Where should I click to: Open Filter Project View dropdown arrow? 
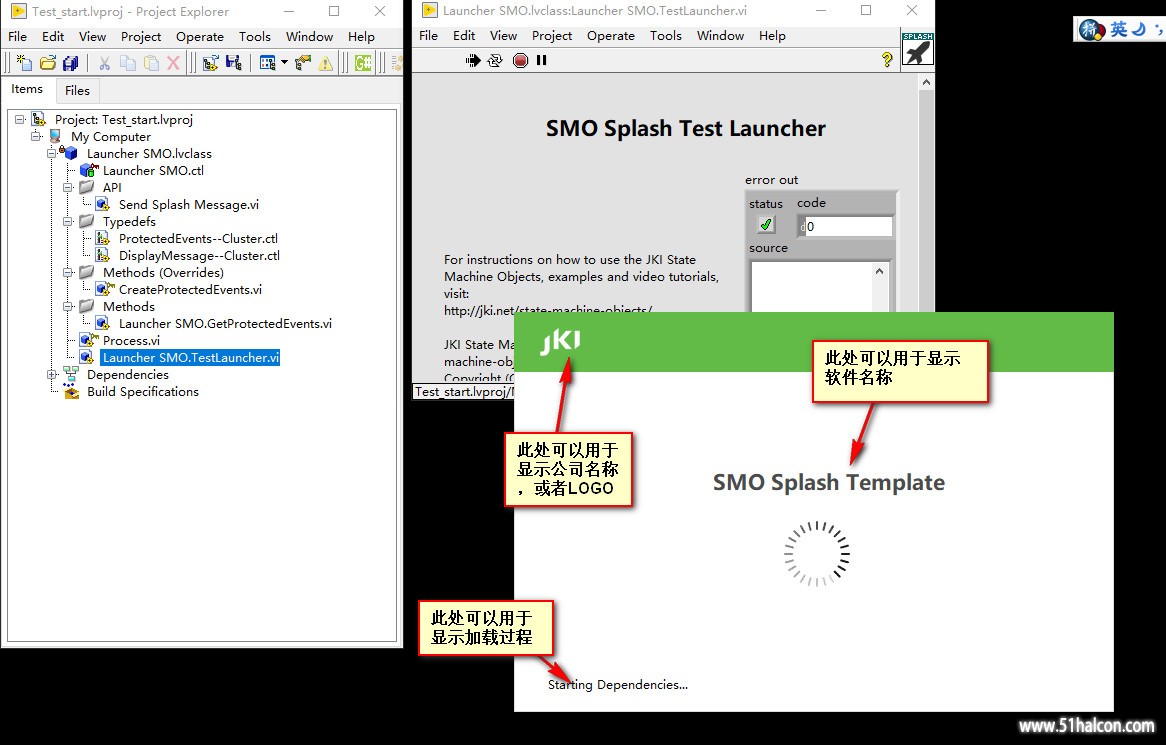(x=284, y=63)
